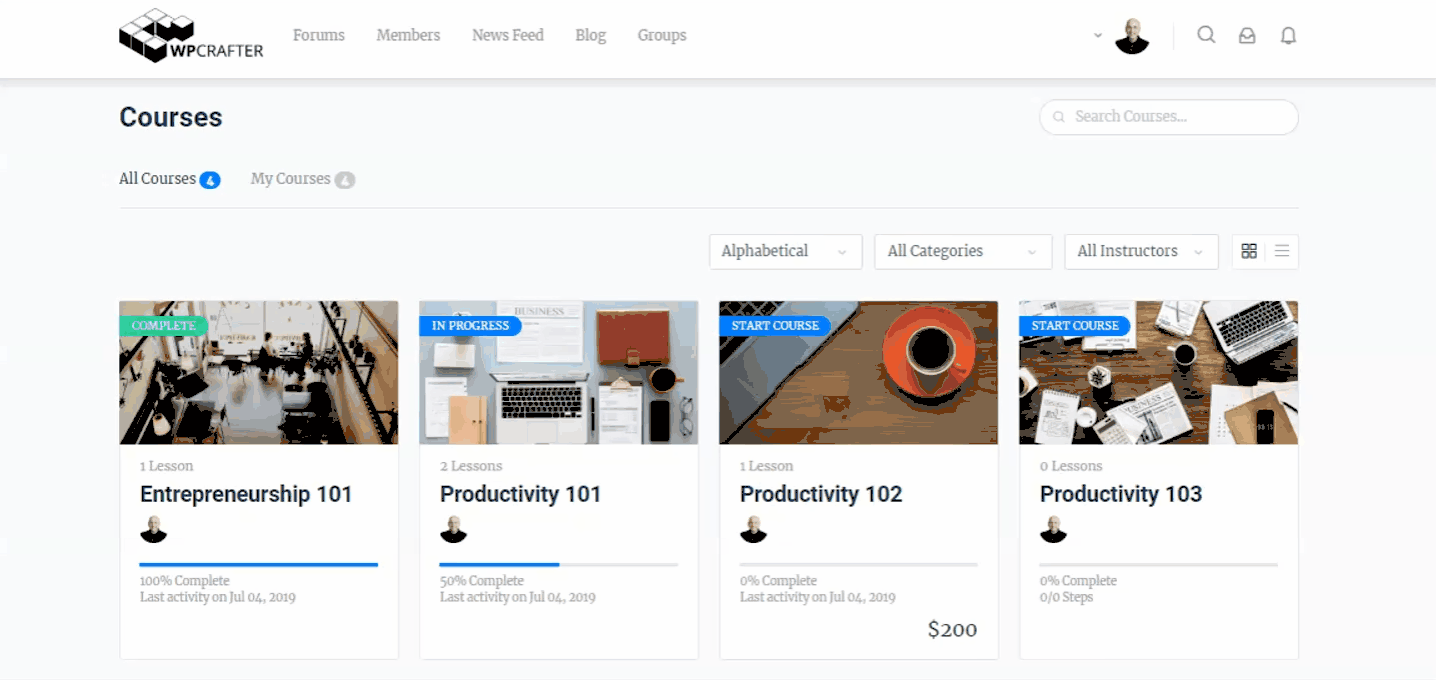Viewport: 1436px width, 680px height.
Task: Open Productivity 103 course title
Action: (x=1121, y=494)
